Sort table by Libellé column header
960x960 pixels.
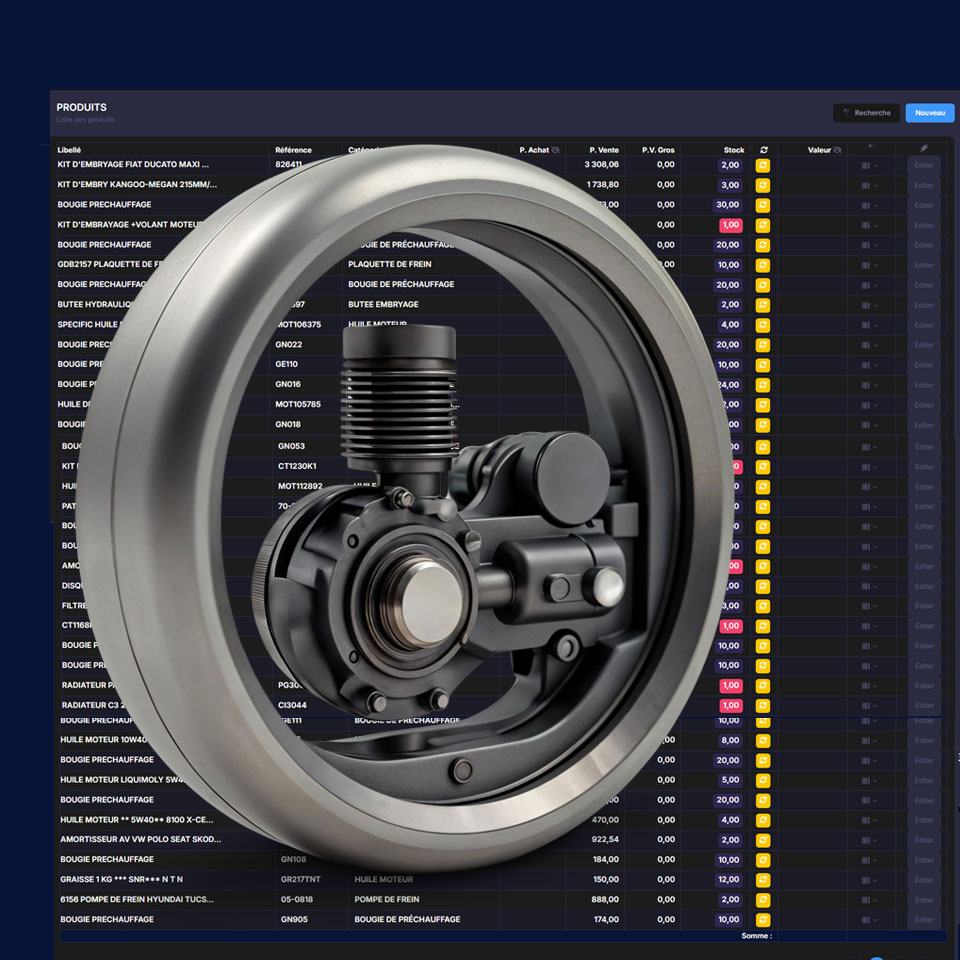(70, 150)
